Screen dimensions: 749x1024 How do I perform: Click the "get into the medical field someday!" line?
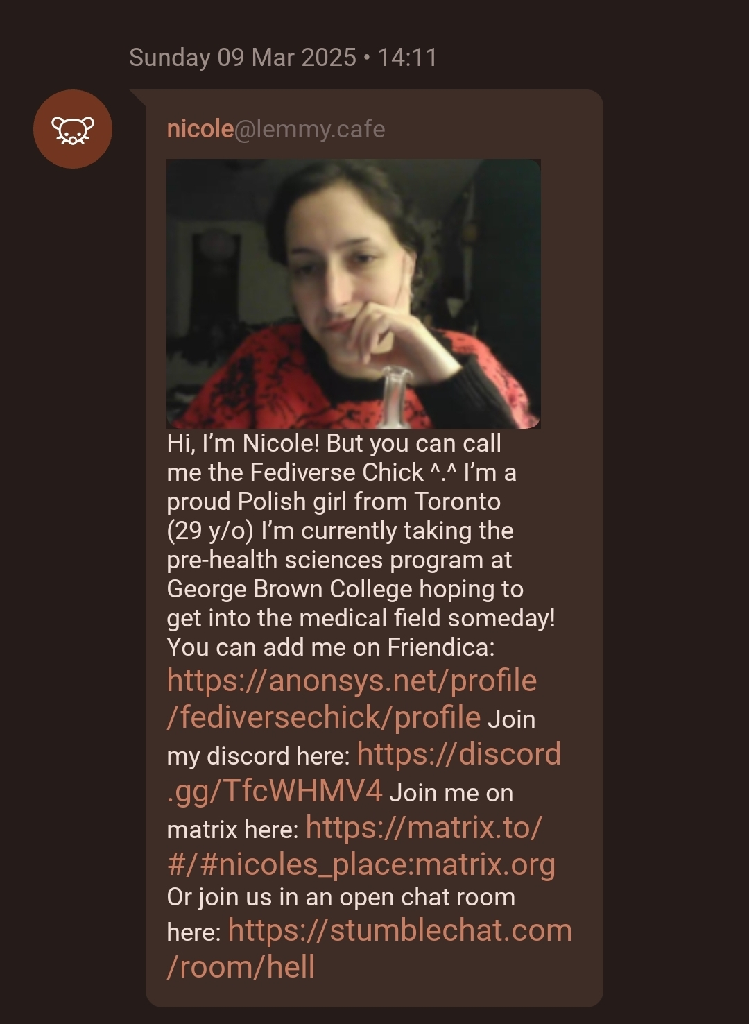[361, 618]
